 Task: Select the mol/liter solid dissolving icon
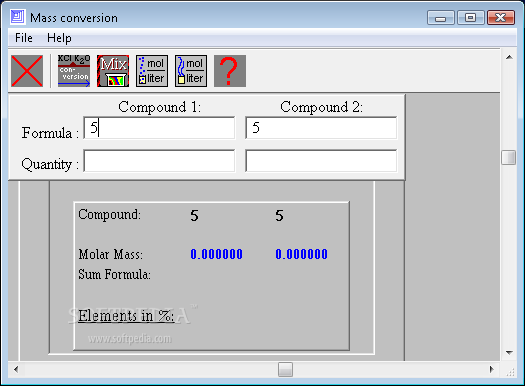(152, 71)
